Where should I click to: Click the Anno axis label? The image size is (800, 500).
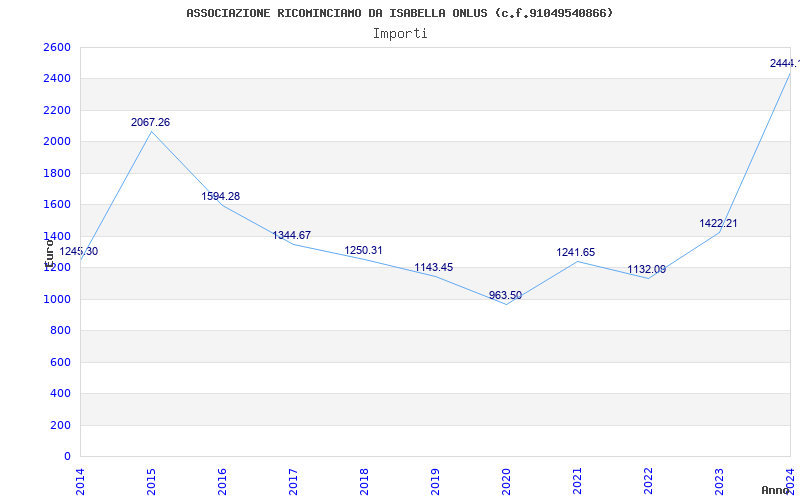776,490
